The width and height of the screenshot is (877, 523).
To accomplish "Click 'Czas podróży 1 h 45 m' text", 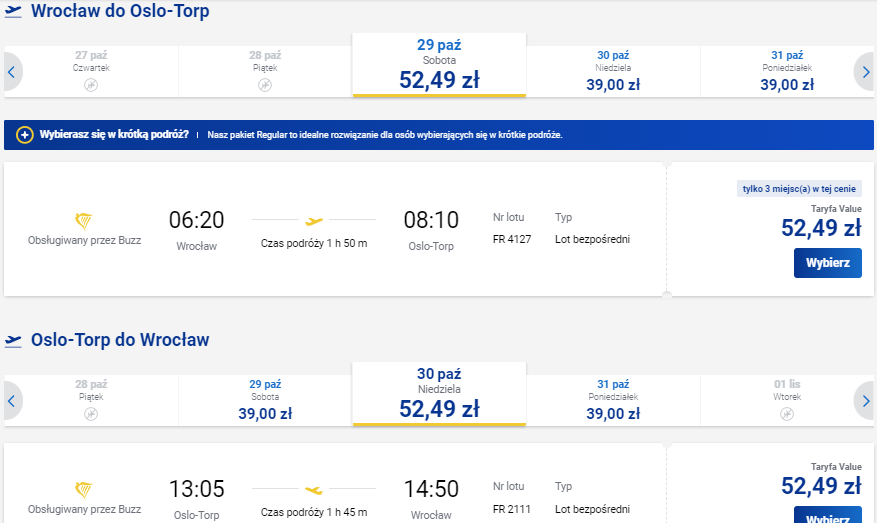I will point(314,512).
